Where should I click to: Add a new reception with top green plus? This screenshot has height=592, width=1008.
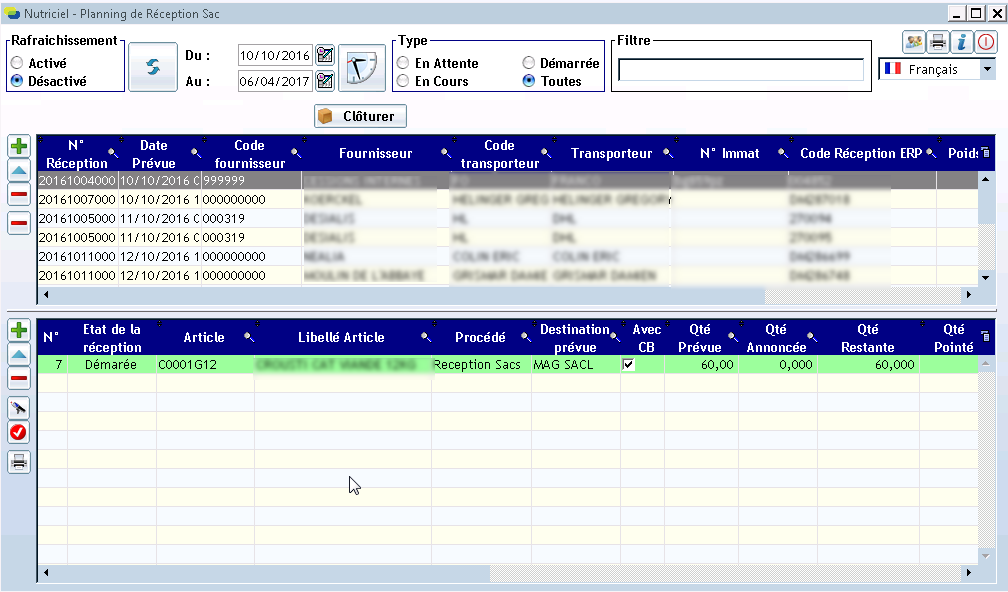[18, 146]
